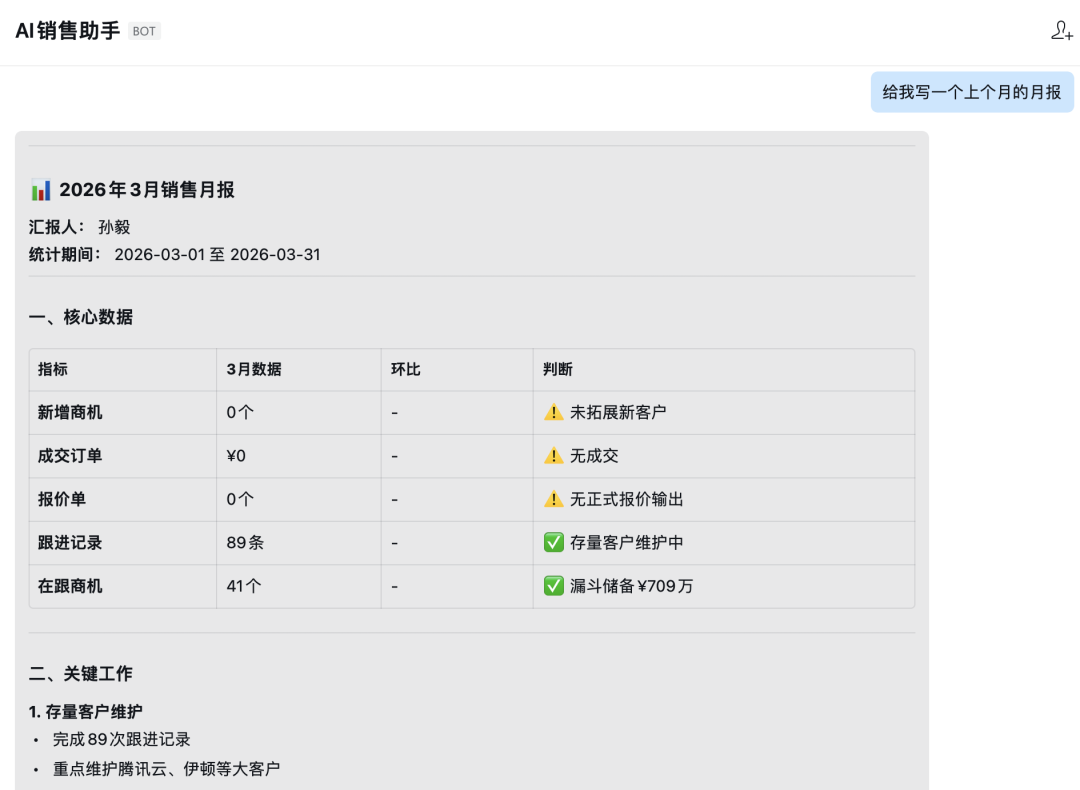Click the 环比 column header
This screenshot has height=790, width=1080.
pyautogui.click(x=406, y=369)
